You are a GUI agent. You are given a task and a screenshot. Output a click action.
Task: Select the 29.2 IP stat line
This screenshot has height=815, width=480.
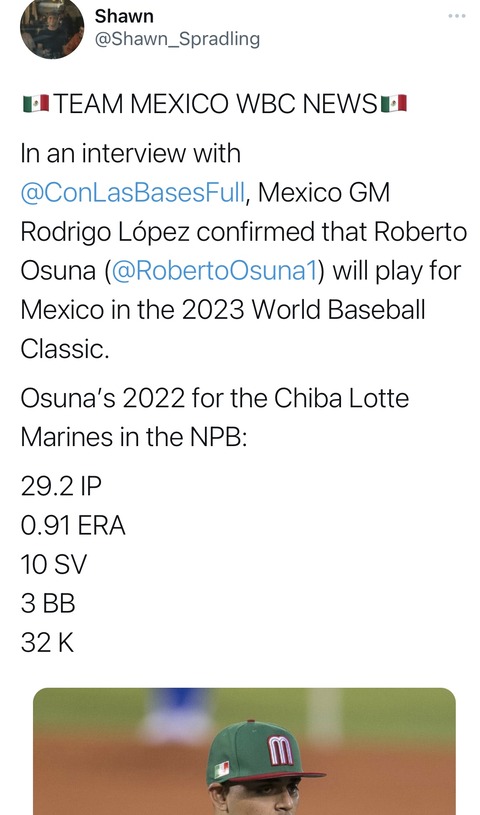click(x=61, y=487)
